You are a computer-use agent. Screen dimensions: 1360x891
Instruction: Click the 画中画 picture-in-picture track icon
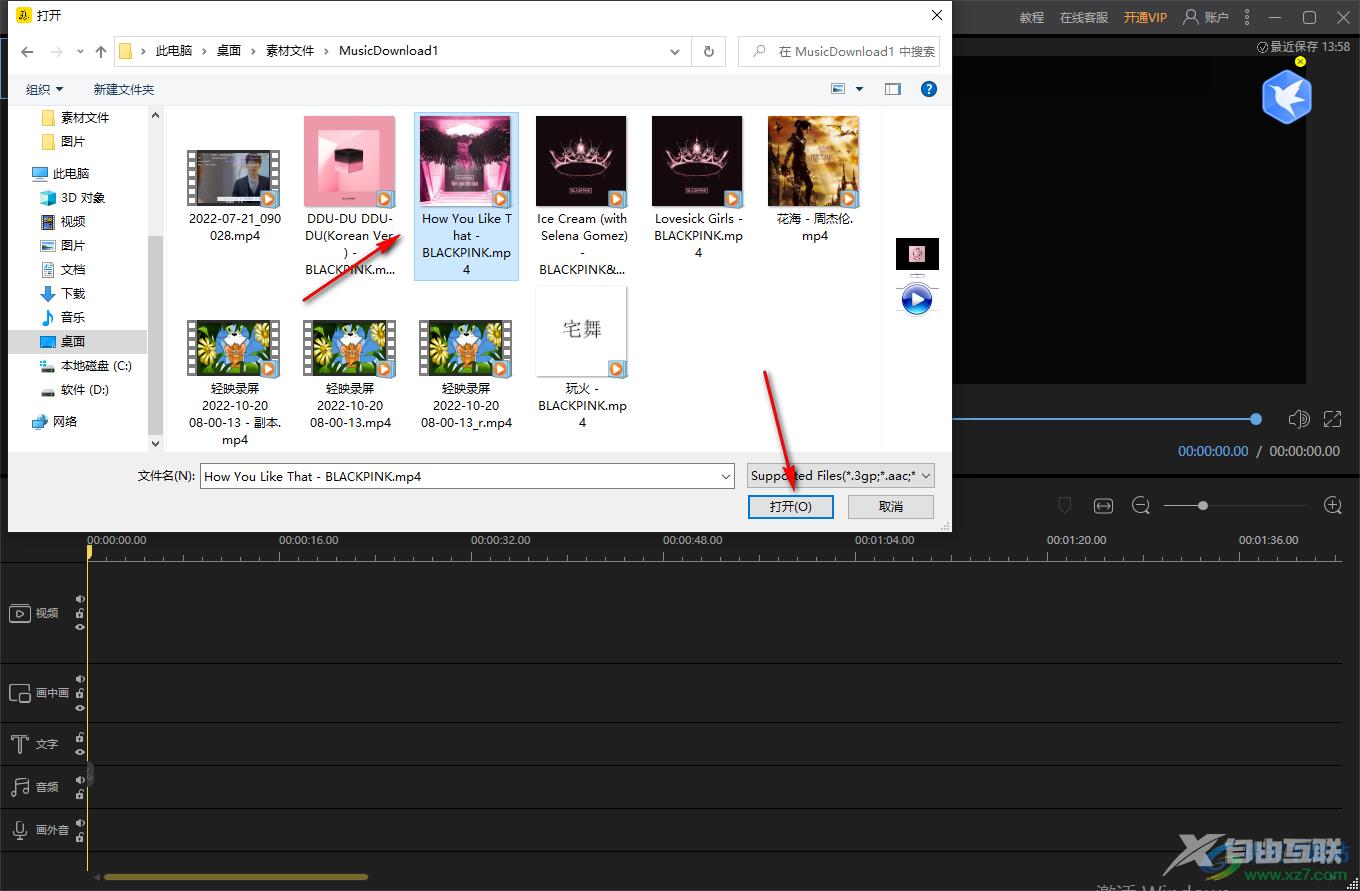(x=20, y=693)
